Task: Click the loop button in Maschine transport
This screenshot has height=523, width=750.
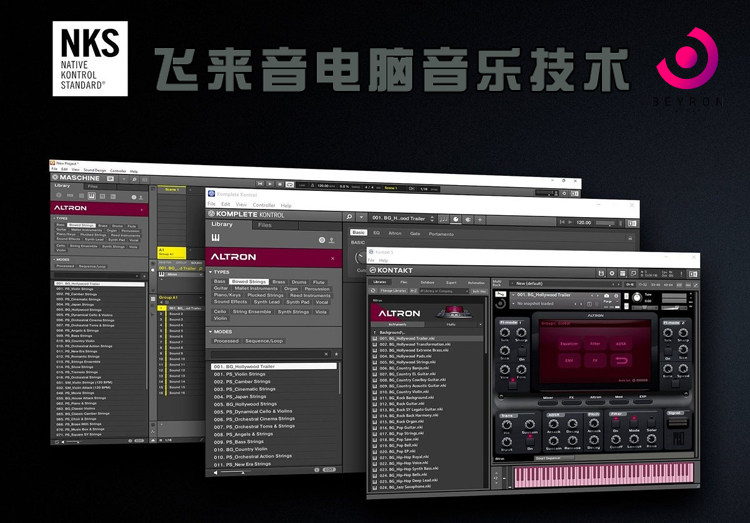Action: (290, 184)
